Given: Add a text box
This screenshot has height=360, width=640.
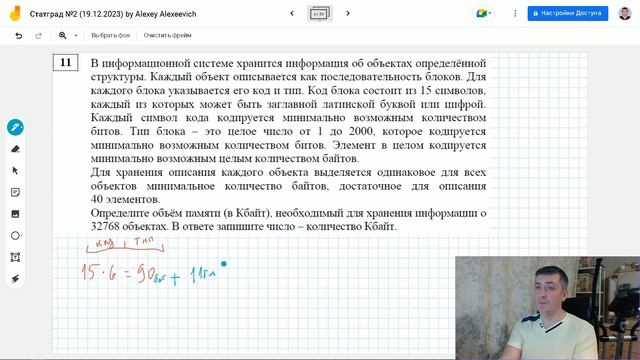Looking at the screenshot, I should coord(16,257).
